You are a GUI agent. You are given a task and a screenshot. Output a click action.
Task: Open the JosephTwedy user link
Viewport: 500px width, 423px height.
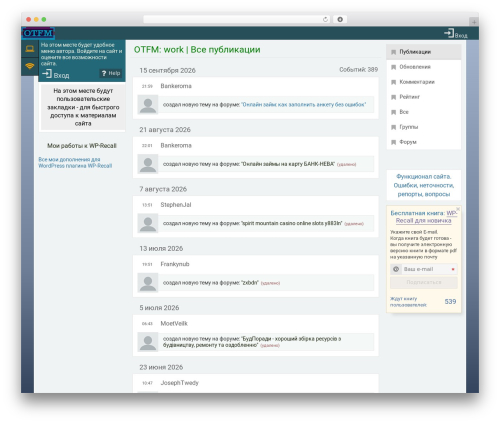tap(179, 383)
